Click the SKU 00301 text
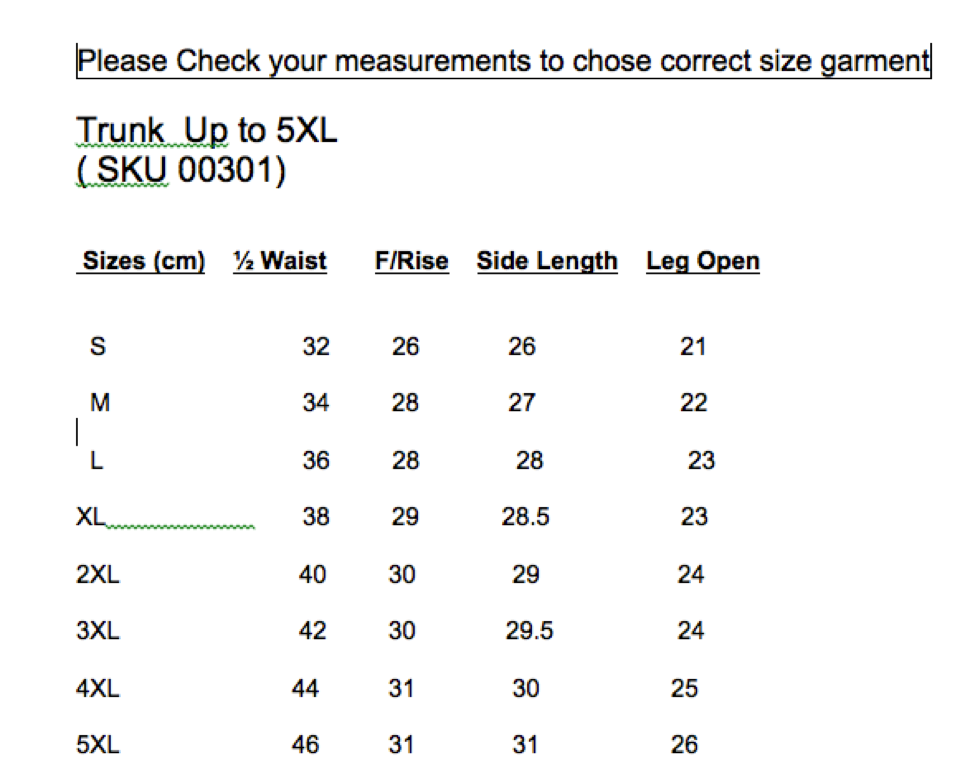 click(181, 172)
